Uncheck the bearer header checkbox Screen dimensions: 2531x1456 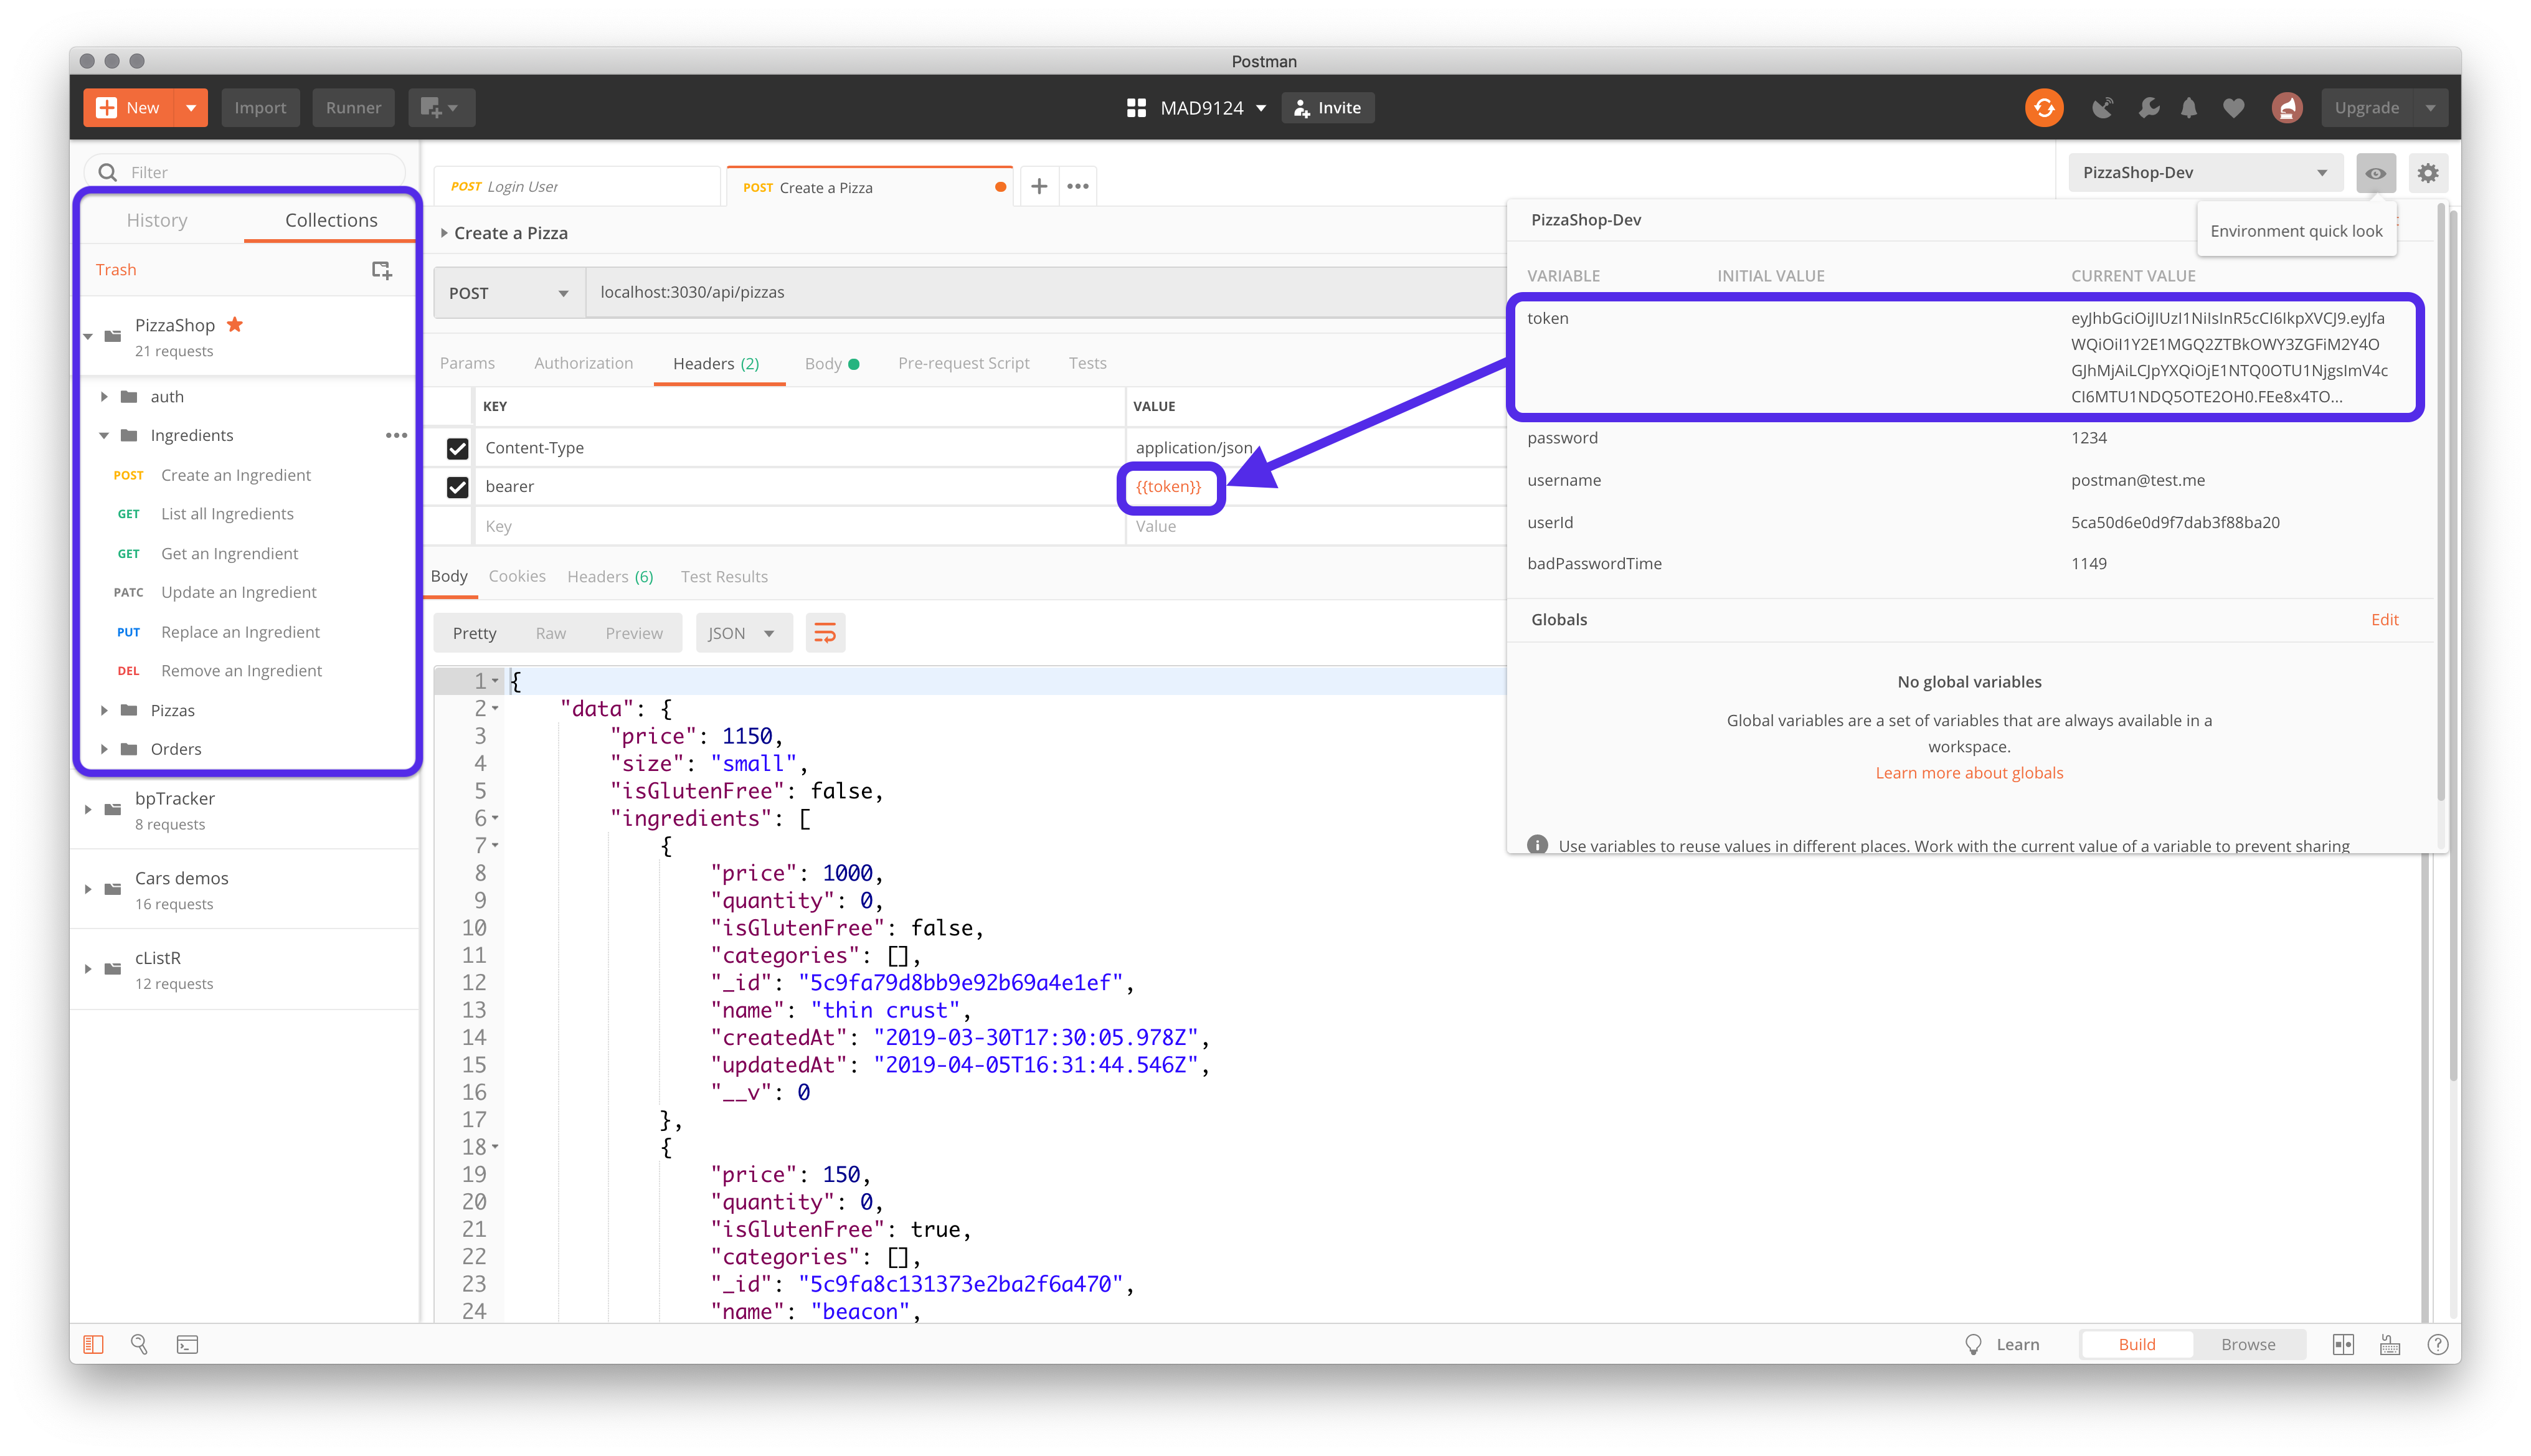click(x=457, y=487)
